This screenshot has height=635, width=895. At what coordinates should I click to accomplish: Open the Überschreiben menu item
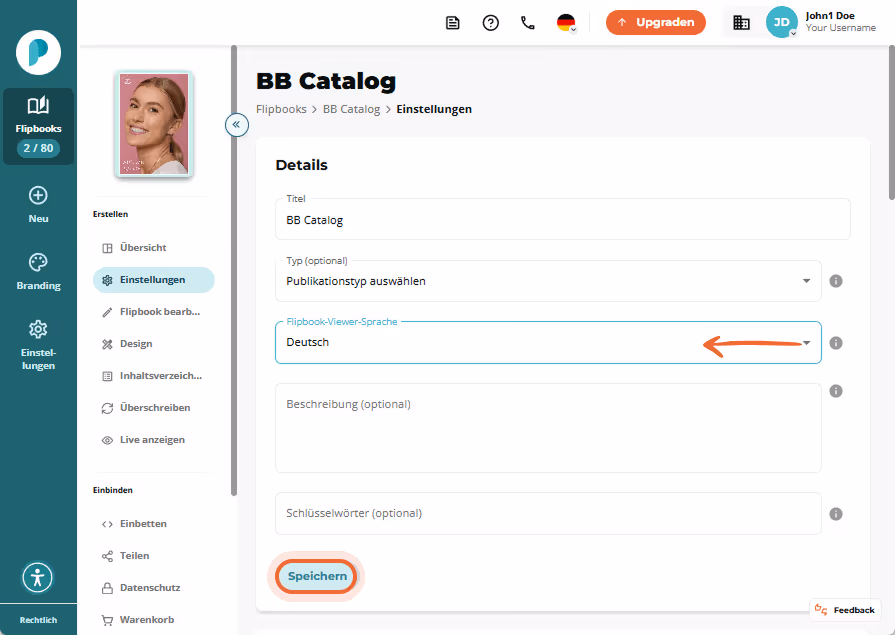[x=154, y=408]
